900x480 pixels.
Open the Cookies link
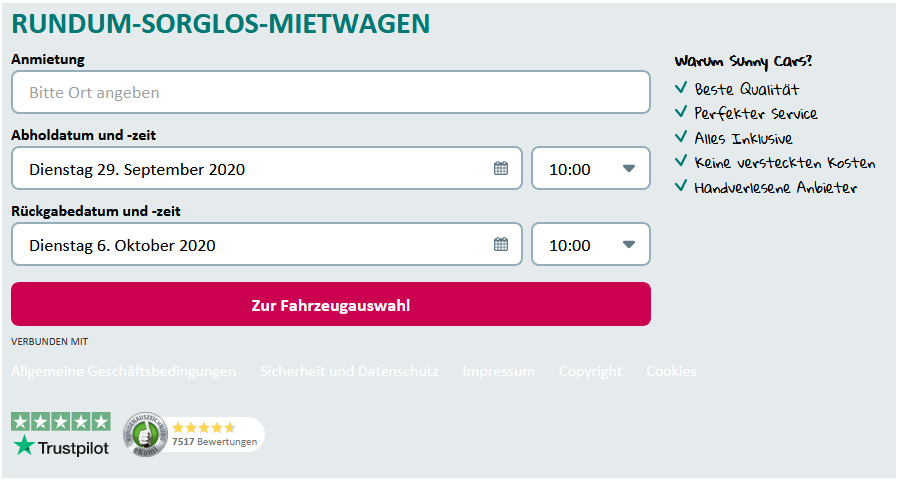(671, 371)
